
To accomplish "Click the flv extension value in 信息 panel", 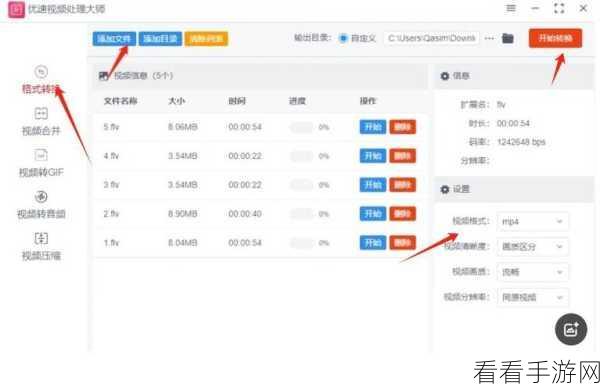I will 501,104.
